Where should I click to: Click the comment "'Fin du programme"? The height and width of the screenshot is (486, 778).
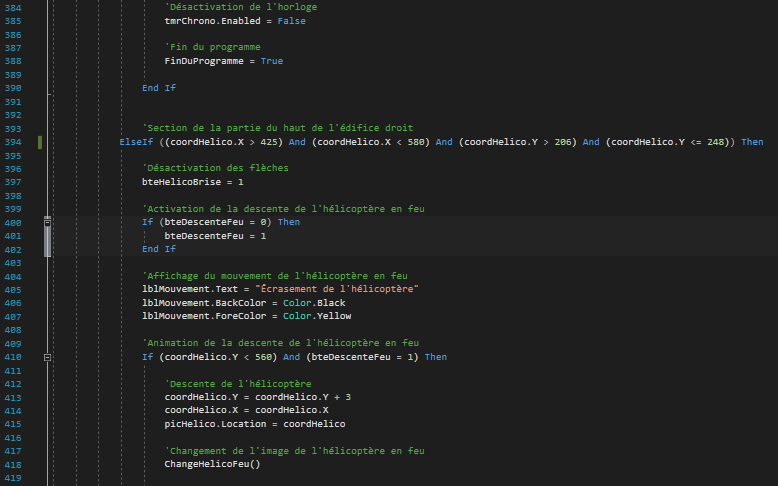point(212,47)
